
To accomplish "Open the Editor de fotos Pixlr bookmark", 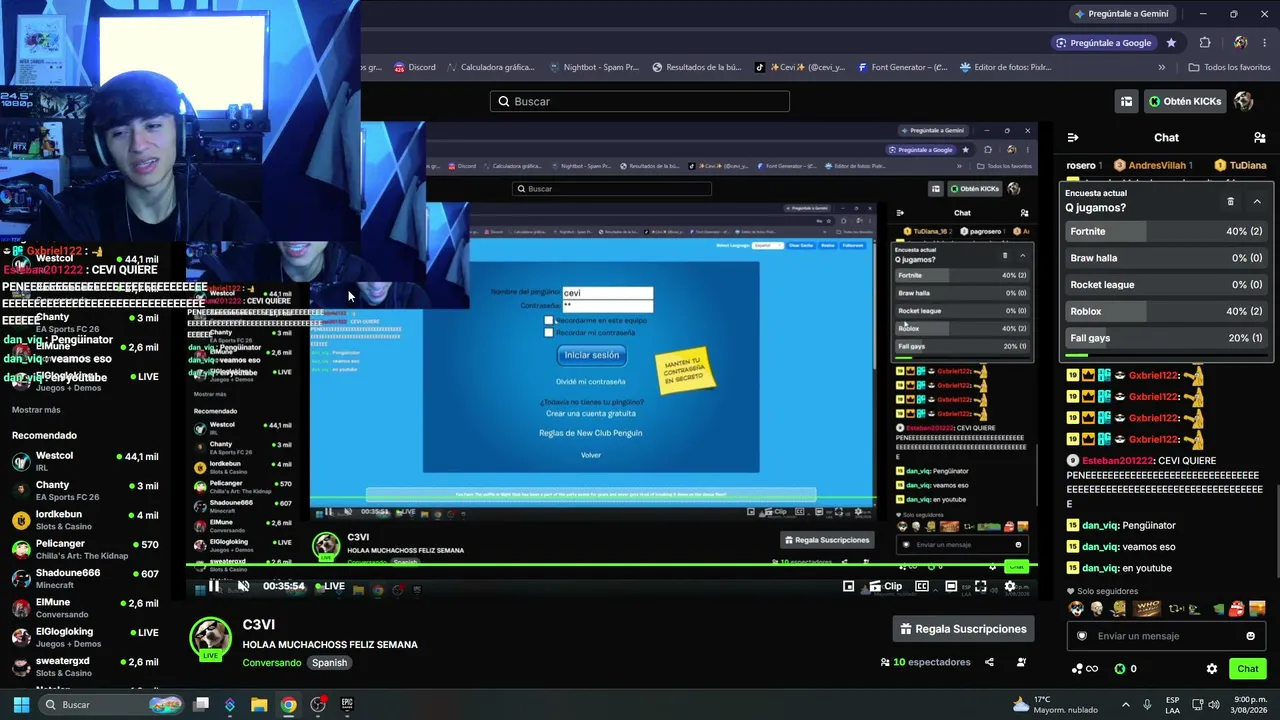I will (x=1005, y=67).
